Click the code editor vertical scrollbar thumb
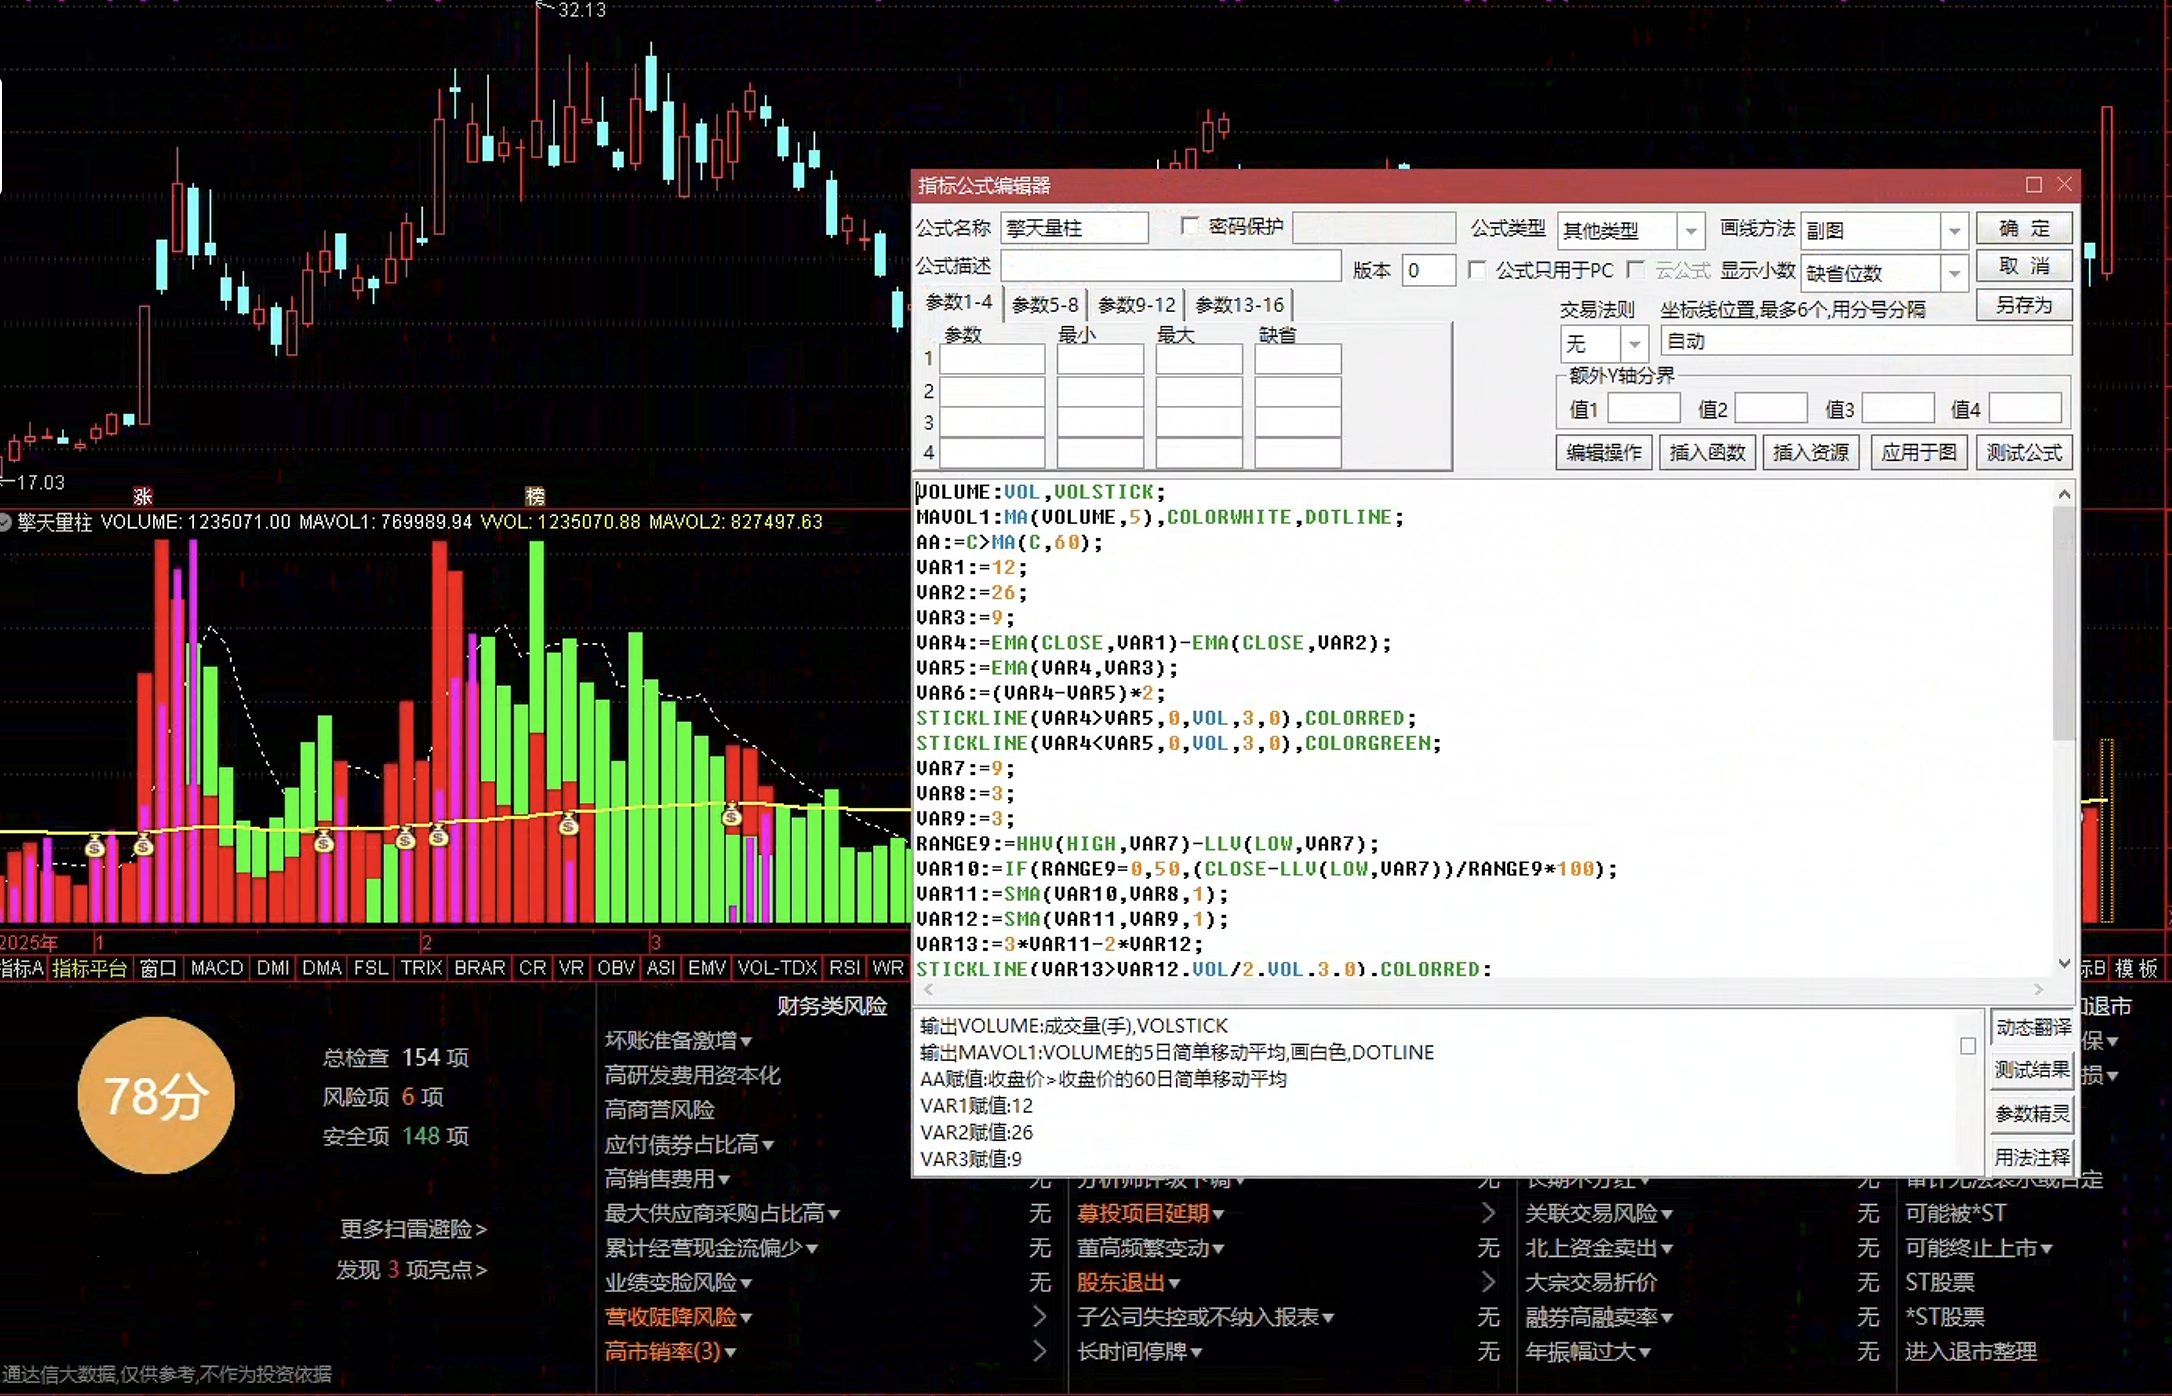 [2065, 623]
